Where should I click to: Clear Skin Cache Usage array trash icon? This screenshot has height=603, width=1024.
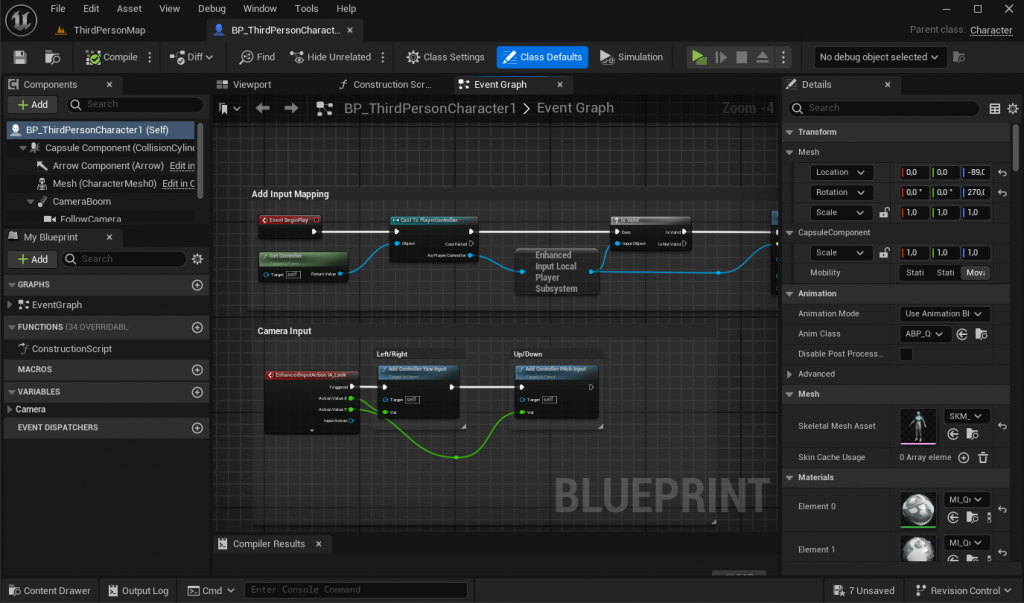(x=983, y=457)
